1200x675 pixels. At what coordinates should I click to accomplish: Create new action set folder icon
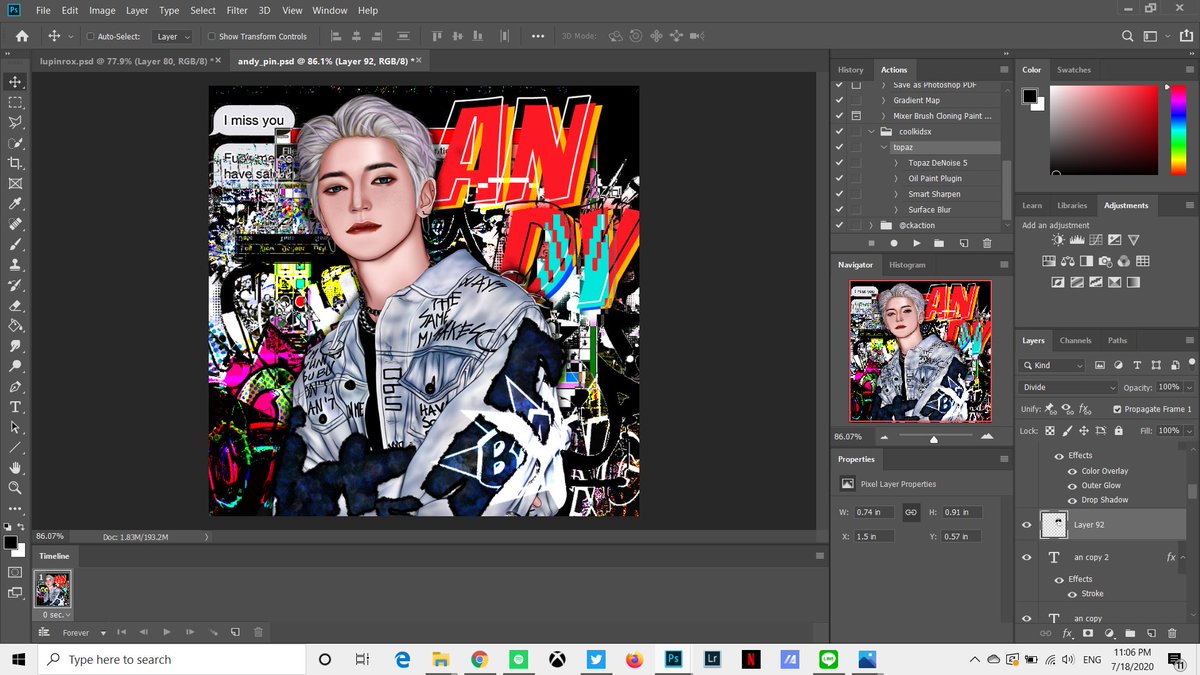click(939, 243)
